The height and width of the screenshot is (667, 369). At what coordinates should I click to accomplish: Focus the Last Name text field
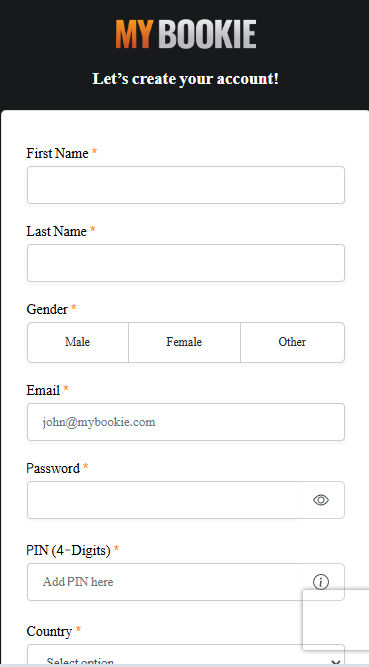[186, 263]
